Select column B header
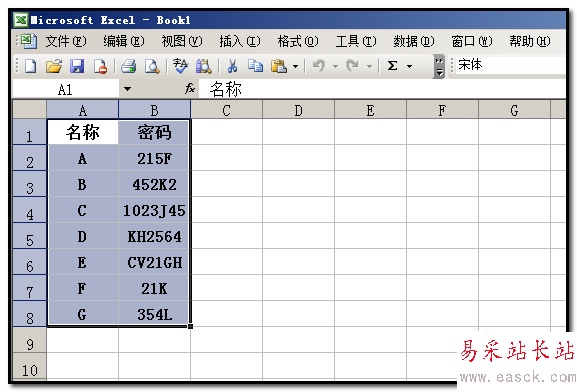577x392 pixels. [155, 110]
